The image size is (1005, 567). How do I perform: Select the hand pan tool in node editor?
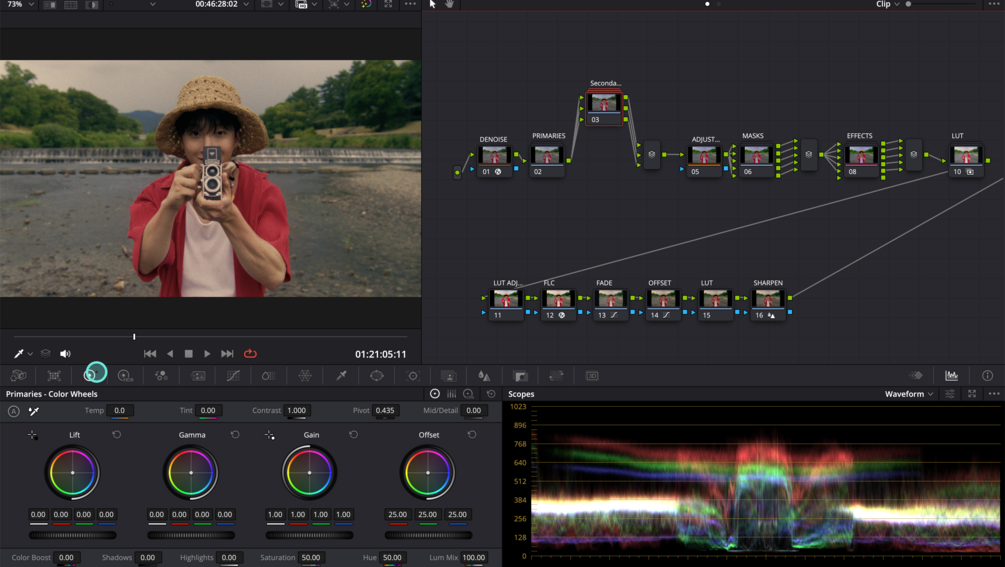pyautogui.click(x=449, y=4)
